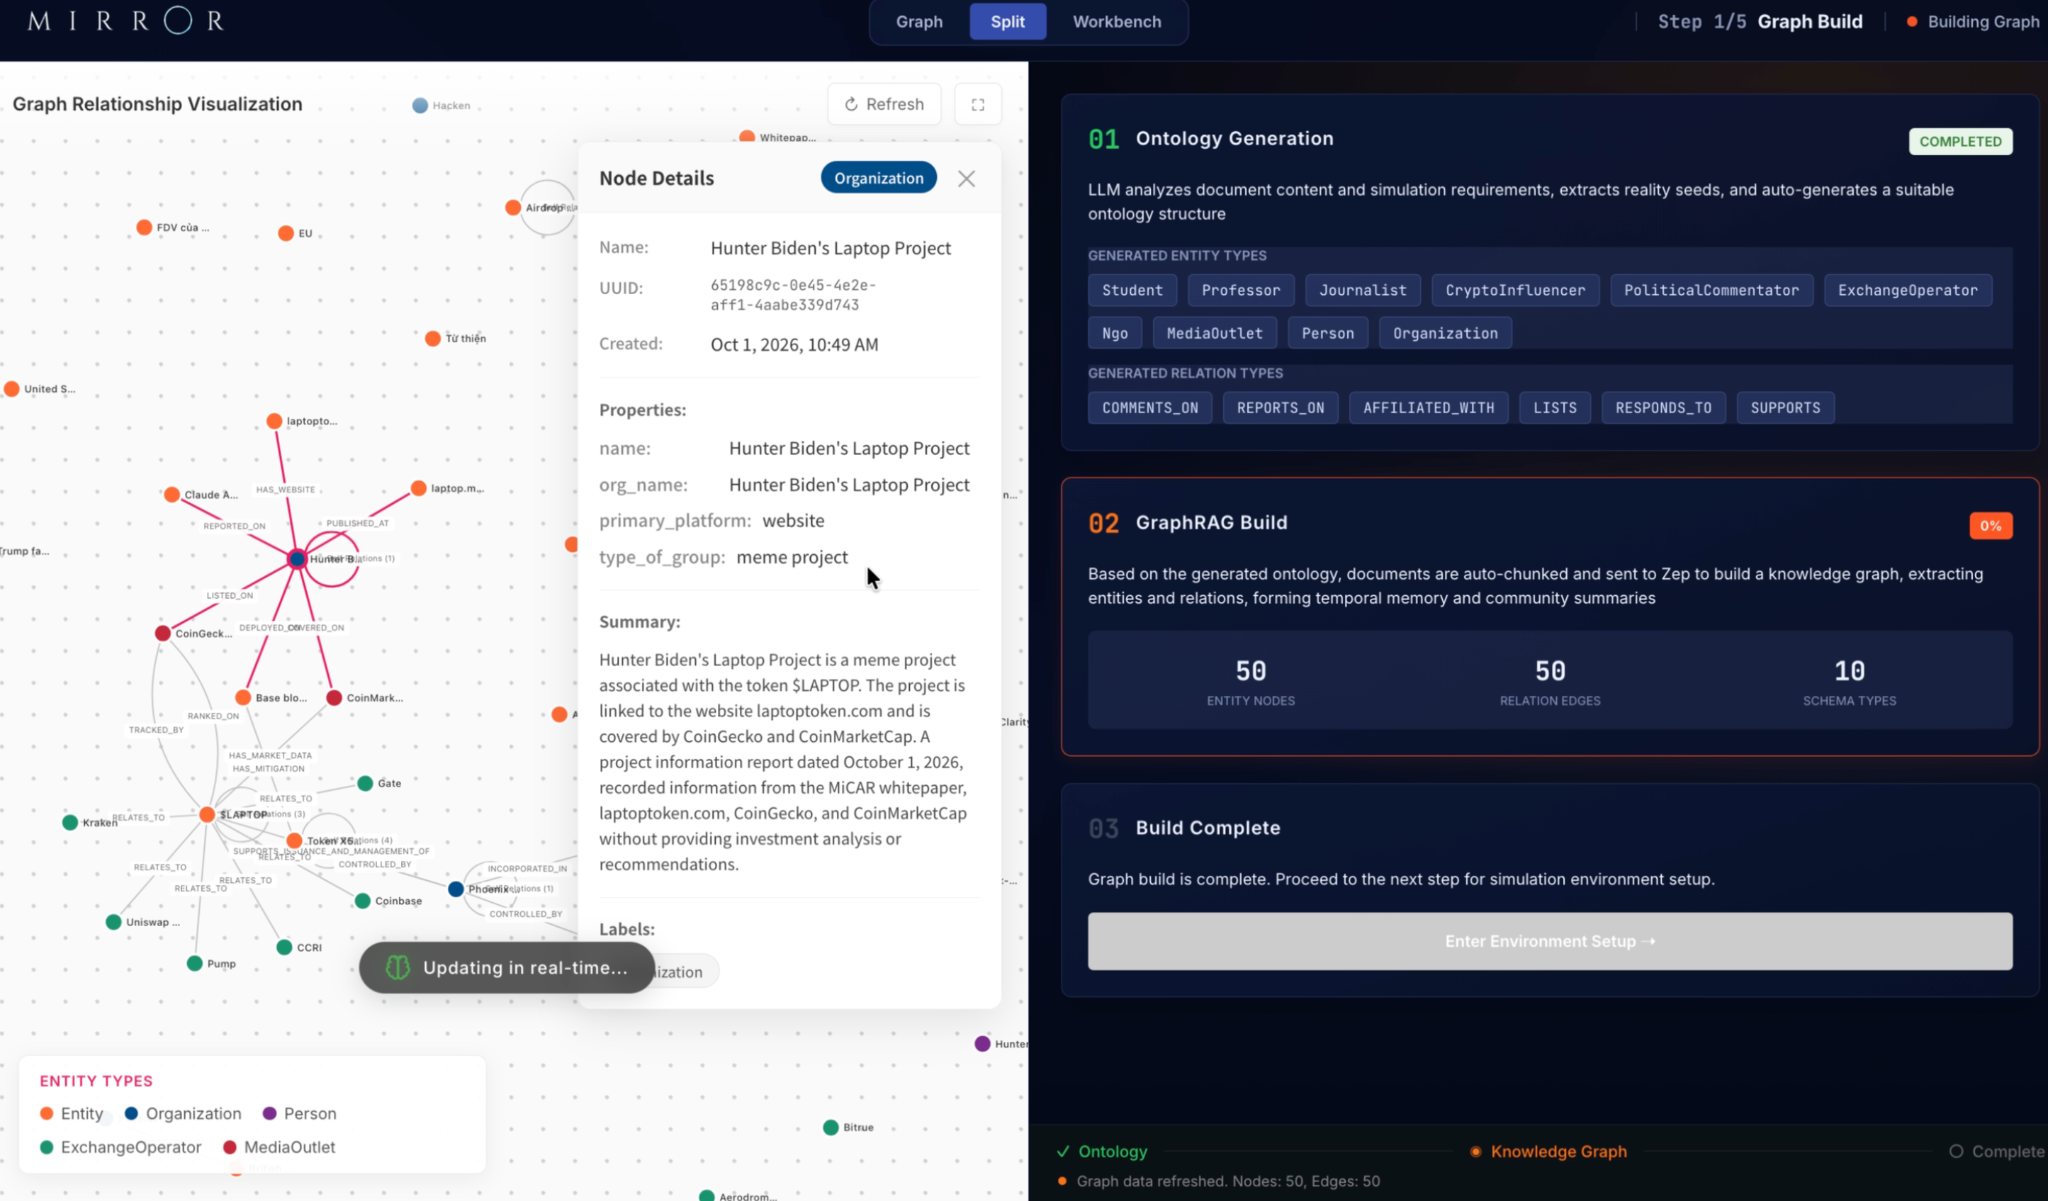2048x1201 pixels.
Task: Click the PoliticalCommentator entity type tag
Action: (1711, 290)
